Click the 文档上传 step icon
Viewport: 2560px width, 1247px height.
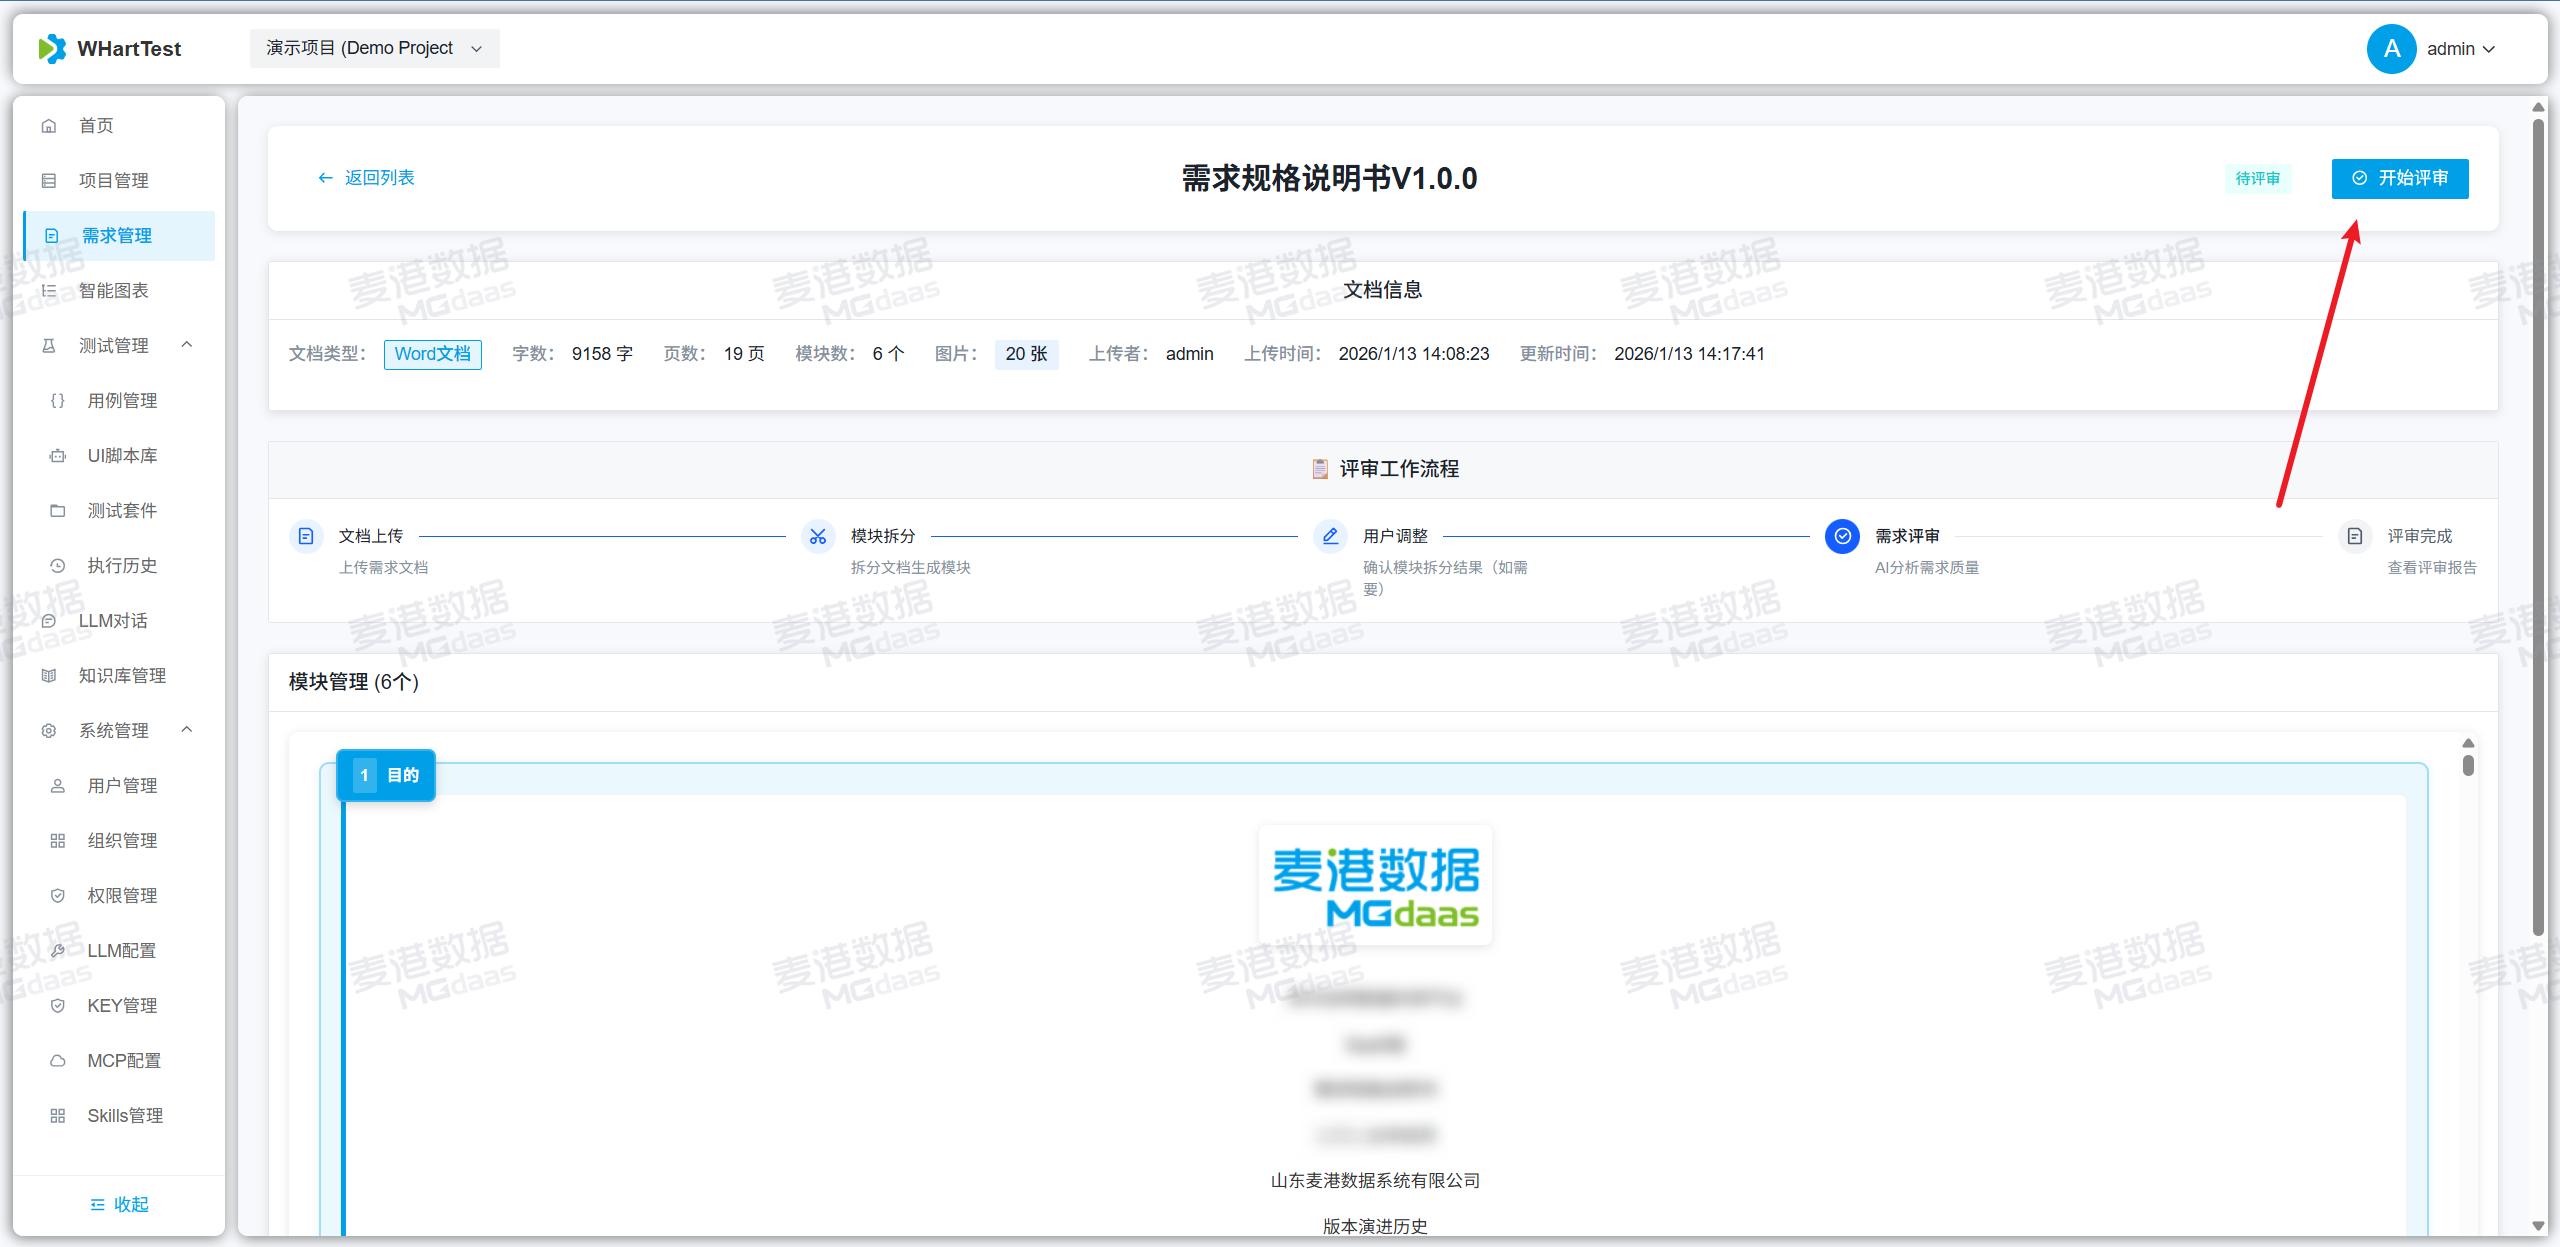click(x=306, y=537)
